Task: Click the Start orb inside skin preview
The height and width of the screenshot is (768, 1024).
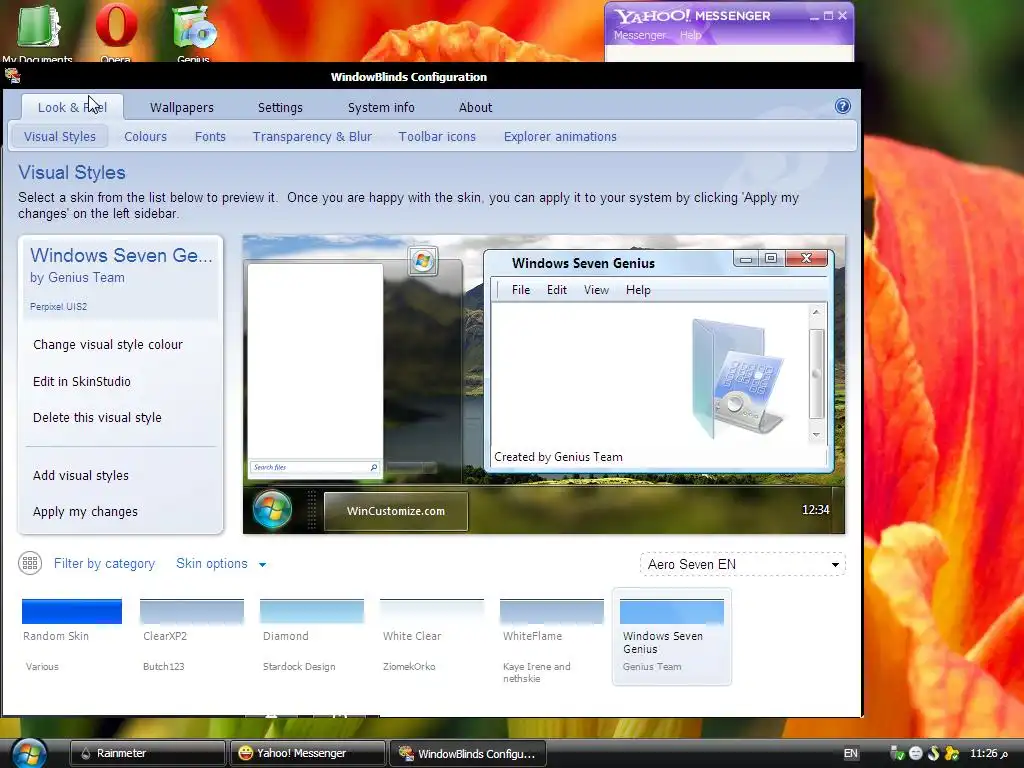Action: point(272,509)
